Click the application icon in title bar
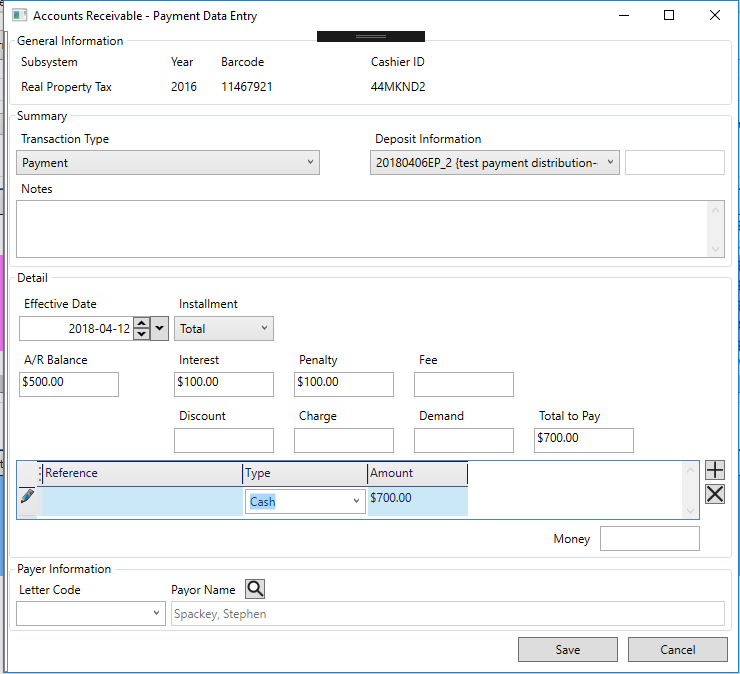Screen dimensions: 740x674 click(18, 16)
